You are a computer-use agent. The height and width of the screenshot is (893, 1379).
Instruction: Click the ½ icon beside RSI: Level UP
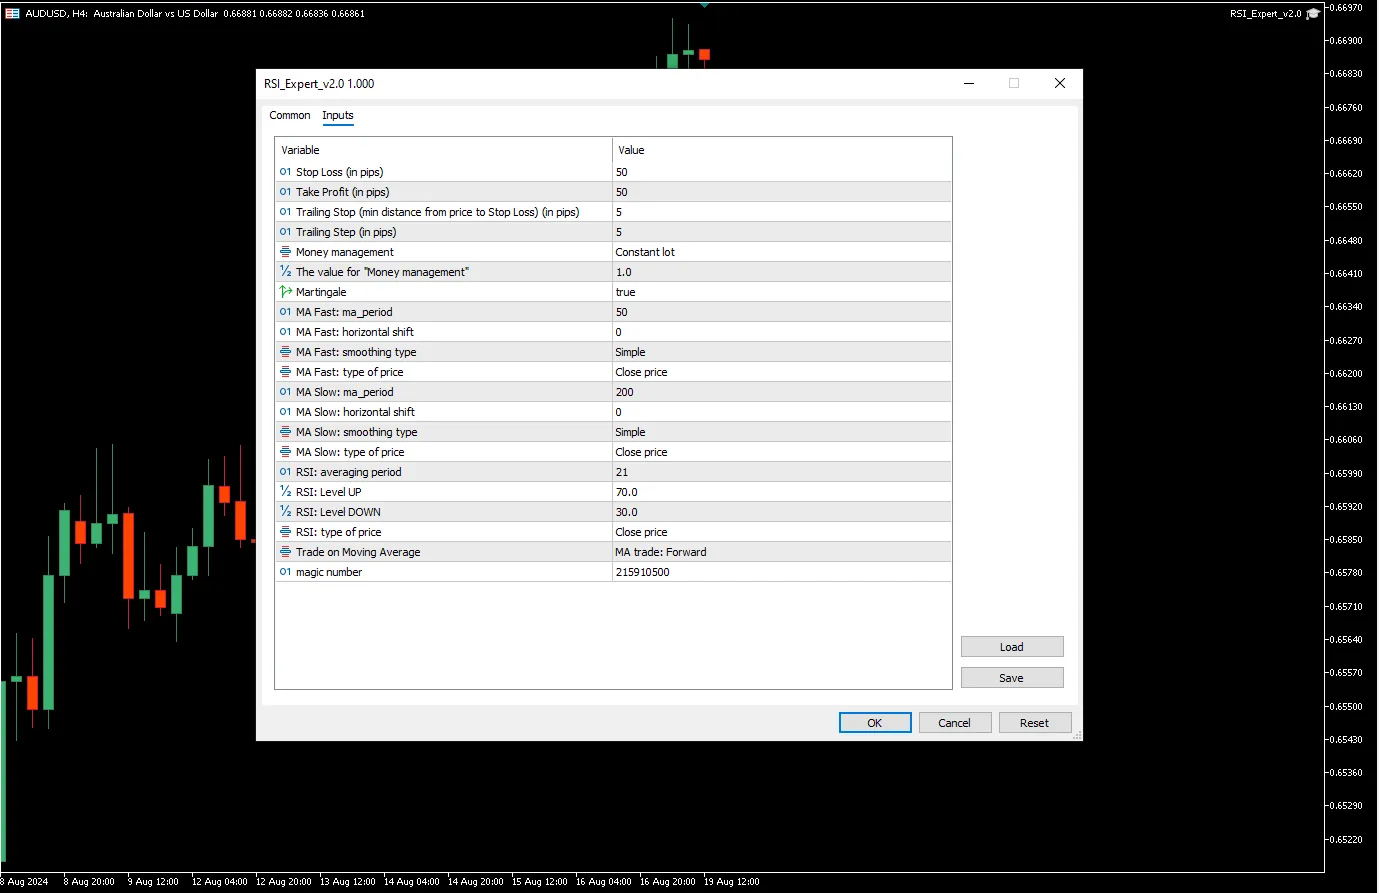[x=283, y=491]
